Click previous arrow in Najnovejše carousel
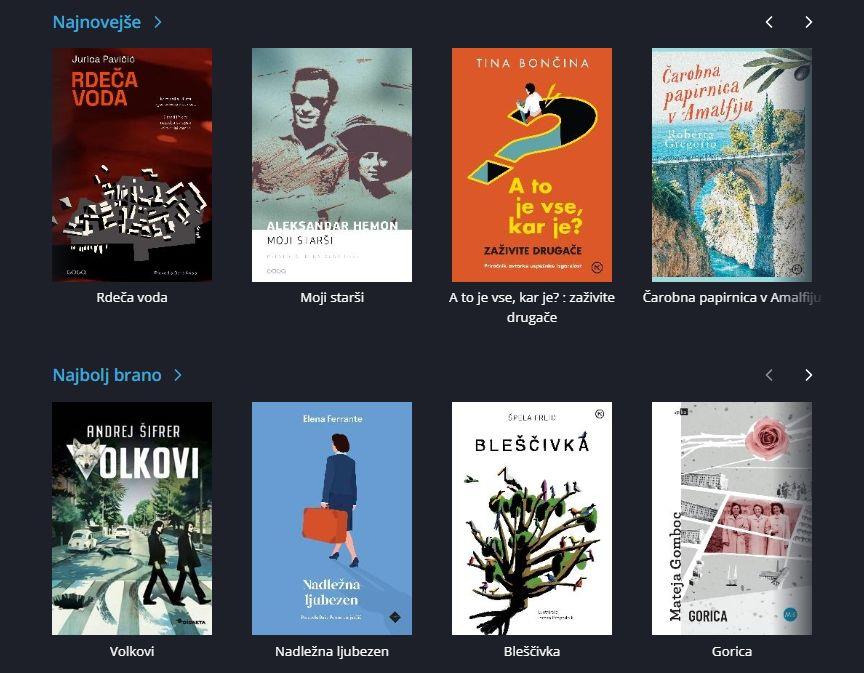 pyautogui.click(x=769, y=22)
